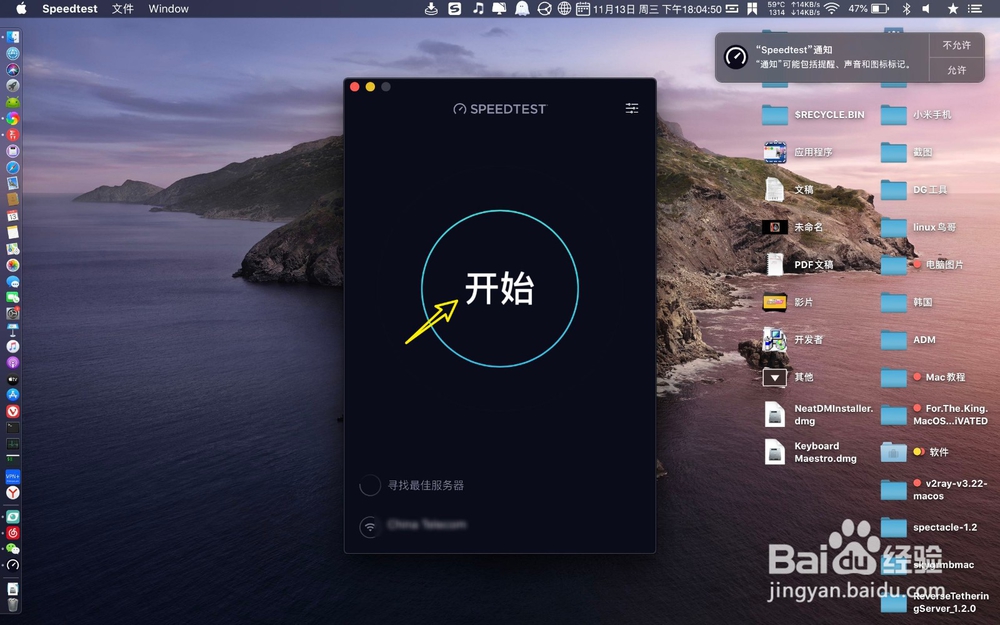
Task: Open Launchpad rocket icon in Dock
Action: pyautogui.click(x=13, y=85)
